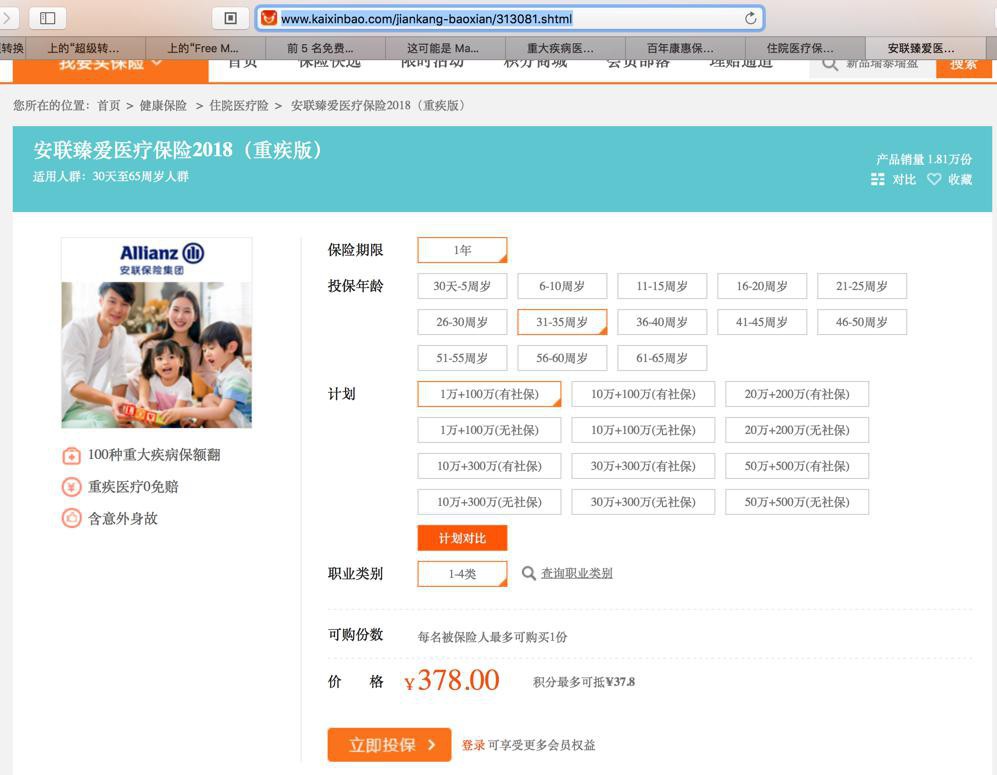
Task: Click the 登录 login link
Action: tap(473, 745)
